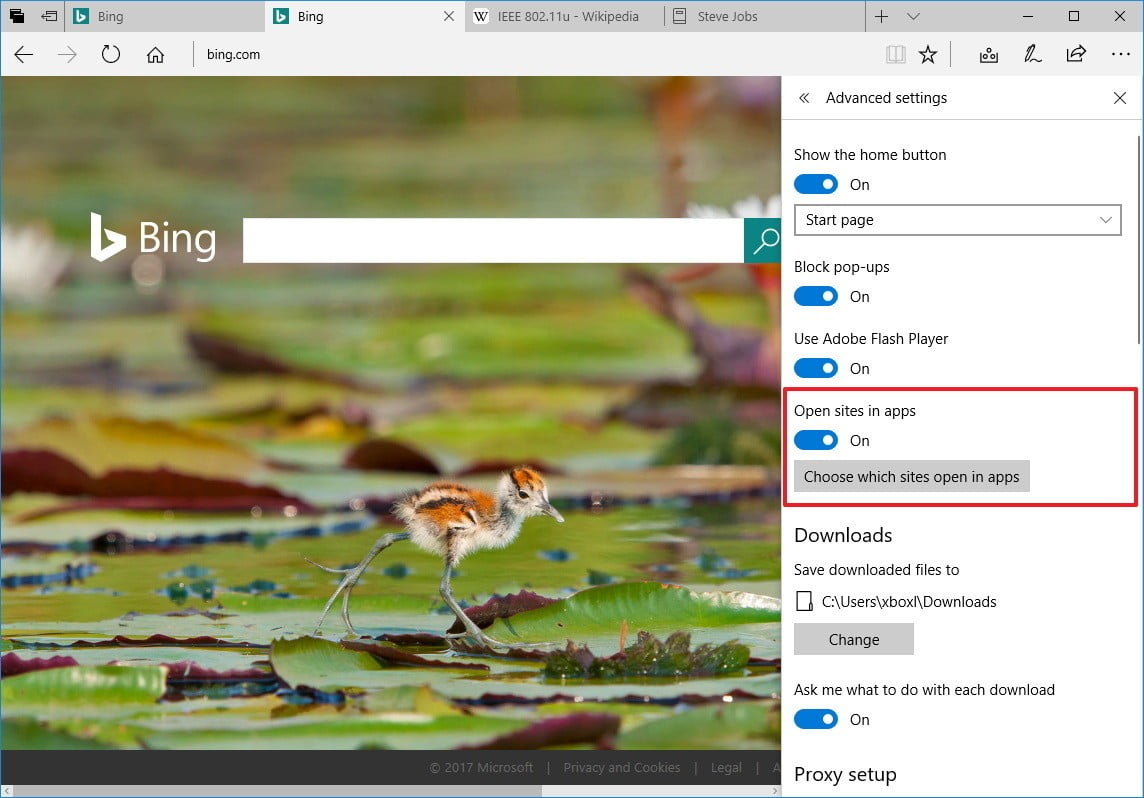Click Choose which sites open in apps

[911, 477]
